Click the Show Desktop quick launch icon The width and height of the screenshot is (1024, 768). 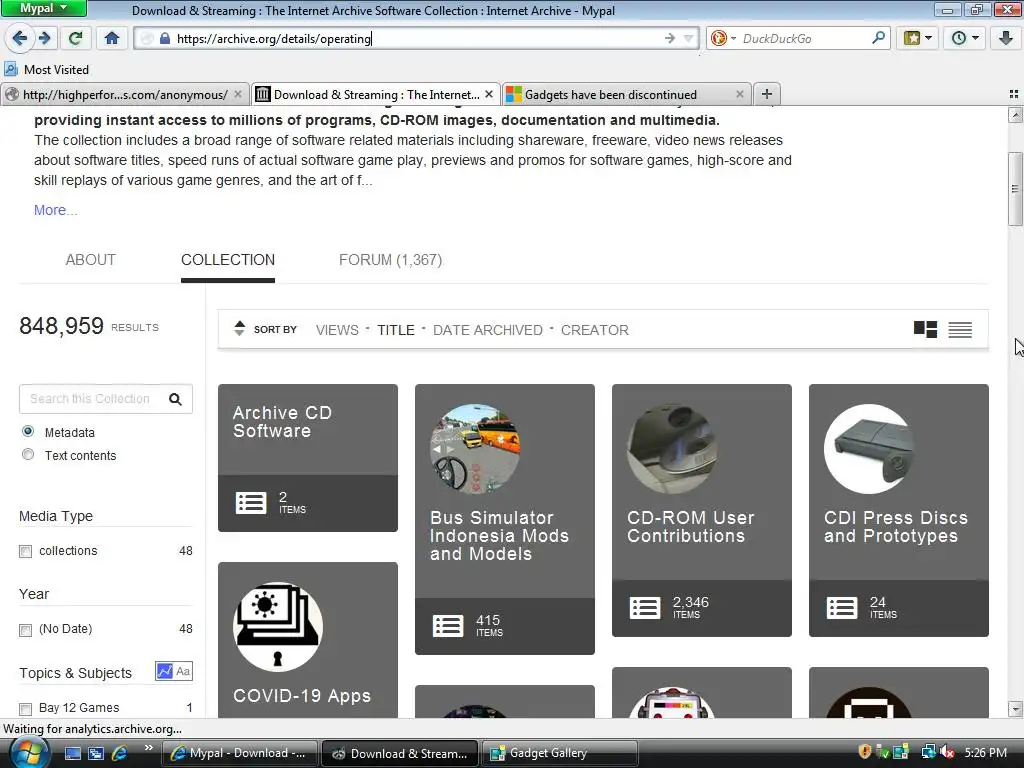[72, 753]
